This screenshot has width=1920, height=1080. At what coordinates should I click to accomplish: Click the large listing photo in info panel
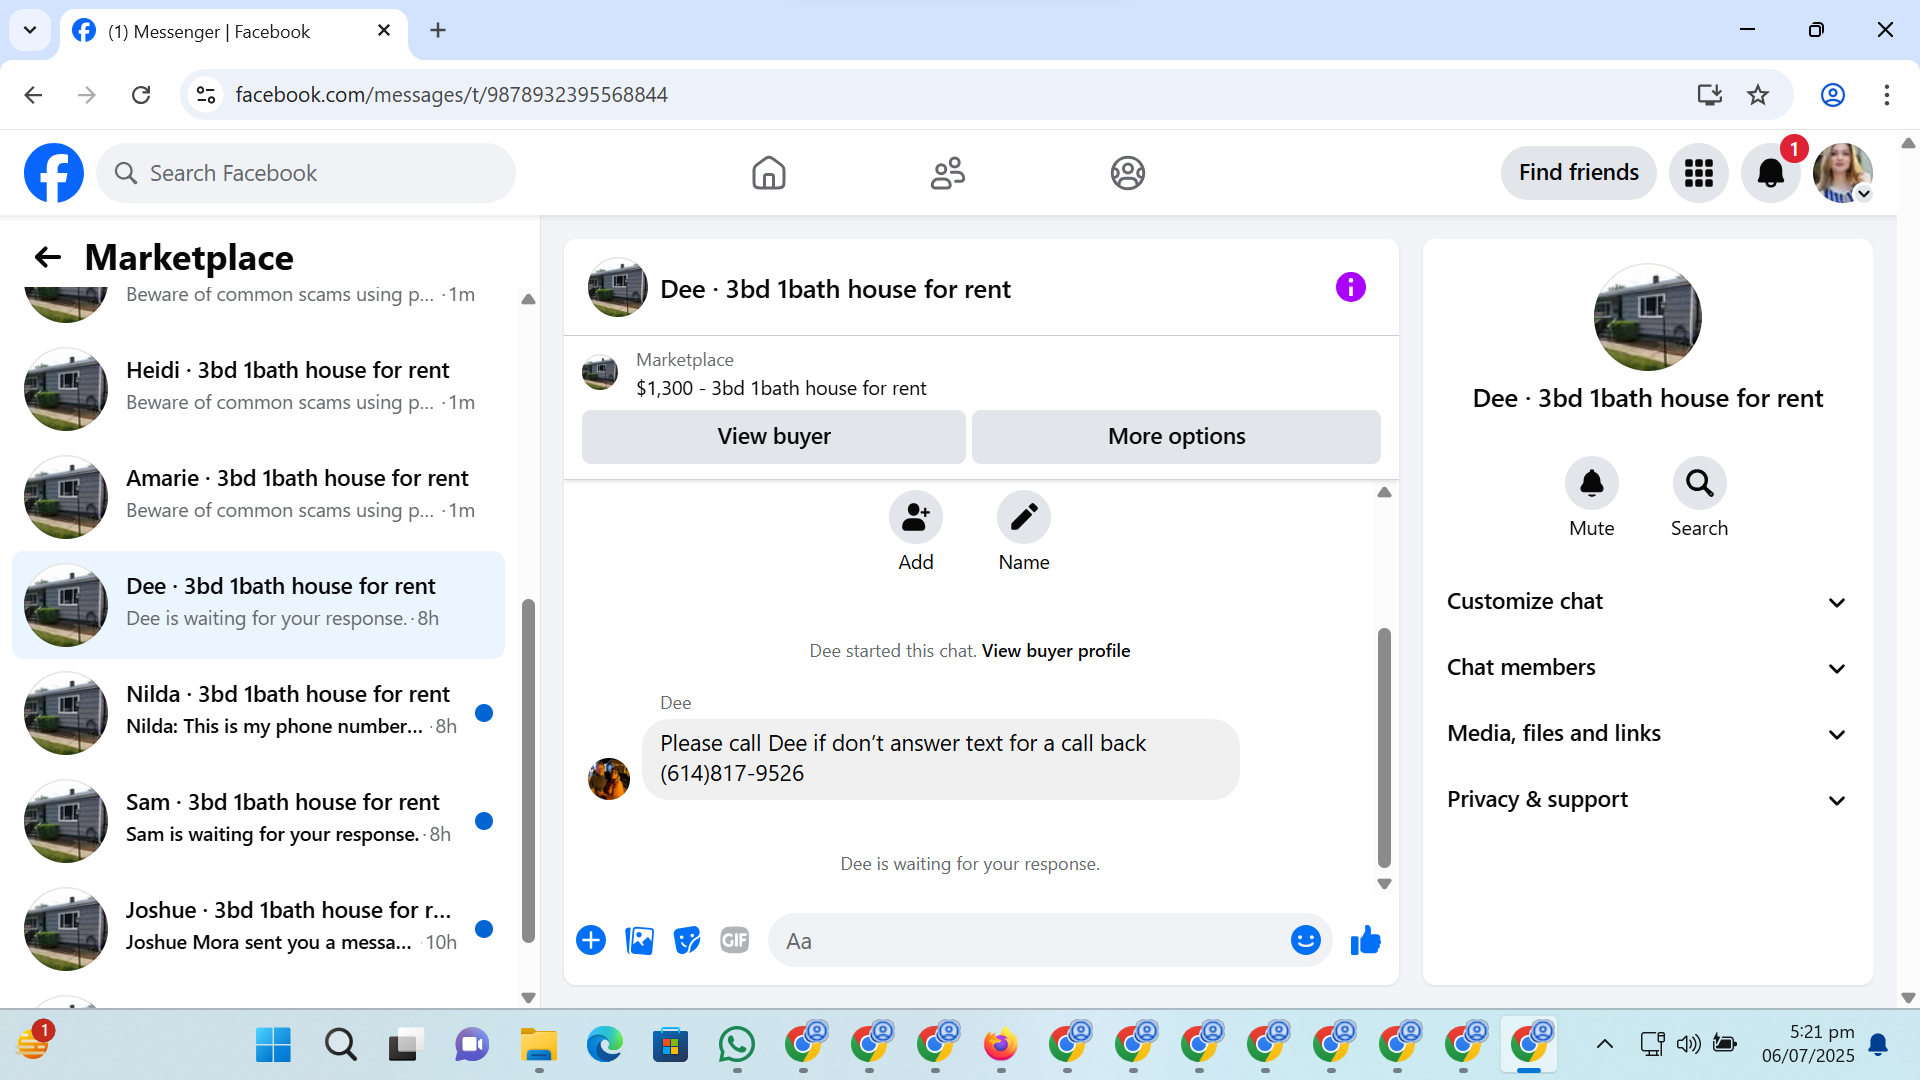point(1647,317)
